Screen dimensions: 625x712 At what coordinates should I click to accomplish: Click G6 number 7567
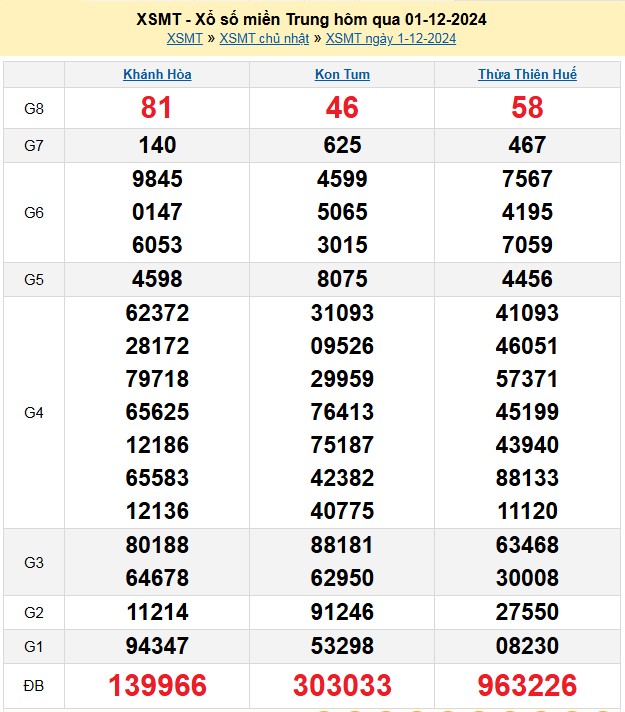pos(527,179)
